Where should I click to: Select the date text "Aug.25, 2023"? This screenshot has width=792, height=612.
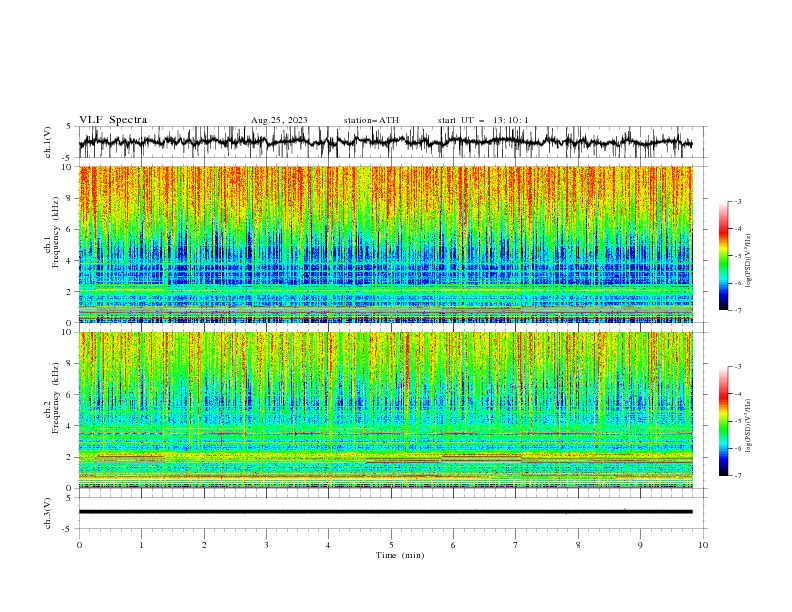coord(279,120)
